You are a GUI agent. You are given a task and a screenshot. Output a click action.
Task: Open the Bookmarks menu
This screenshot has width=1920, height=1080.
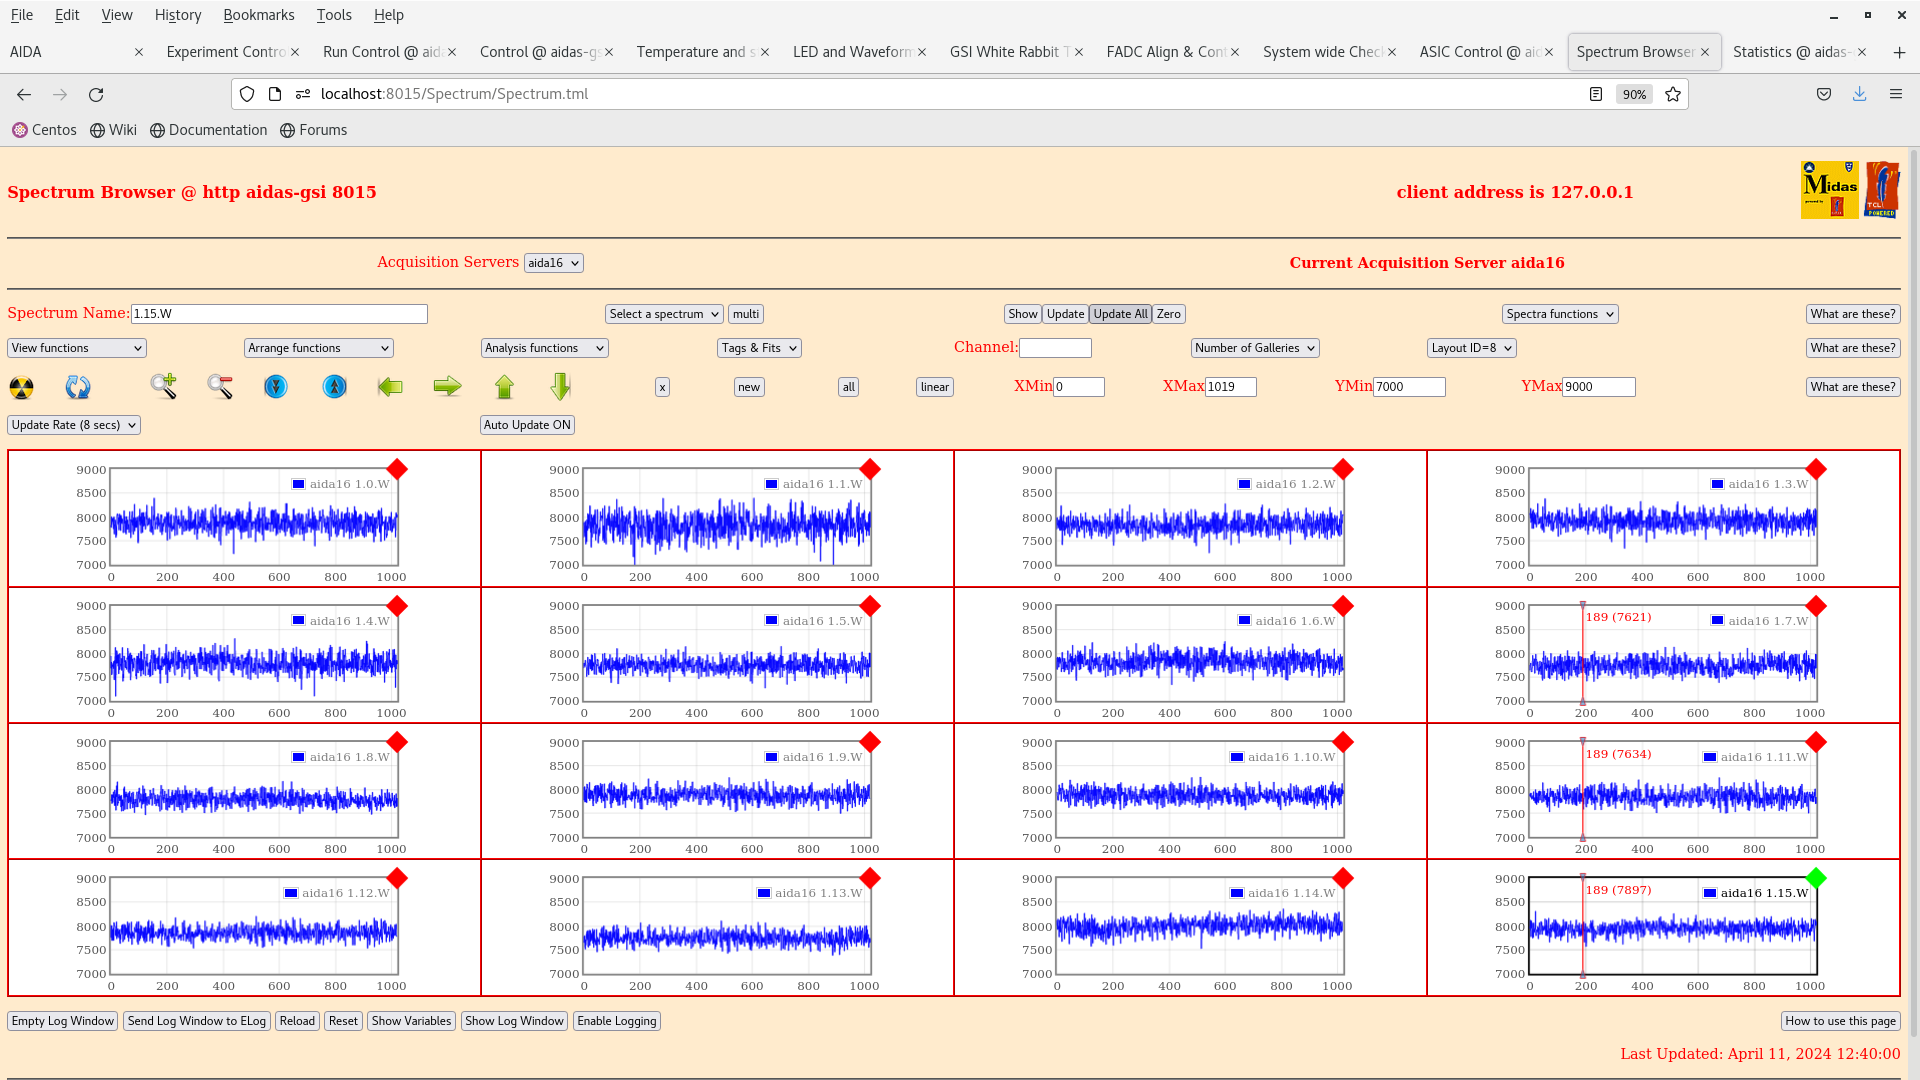(258, 15)
